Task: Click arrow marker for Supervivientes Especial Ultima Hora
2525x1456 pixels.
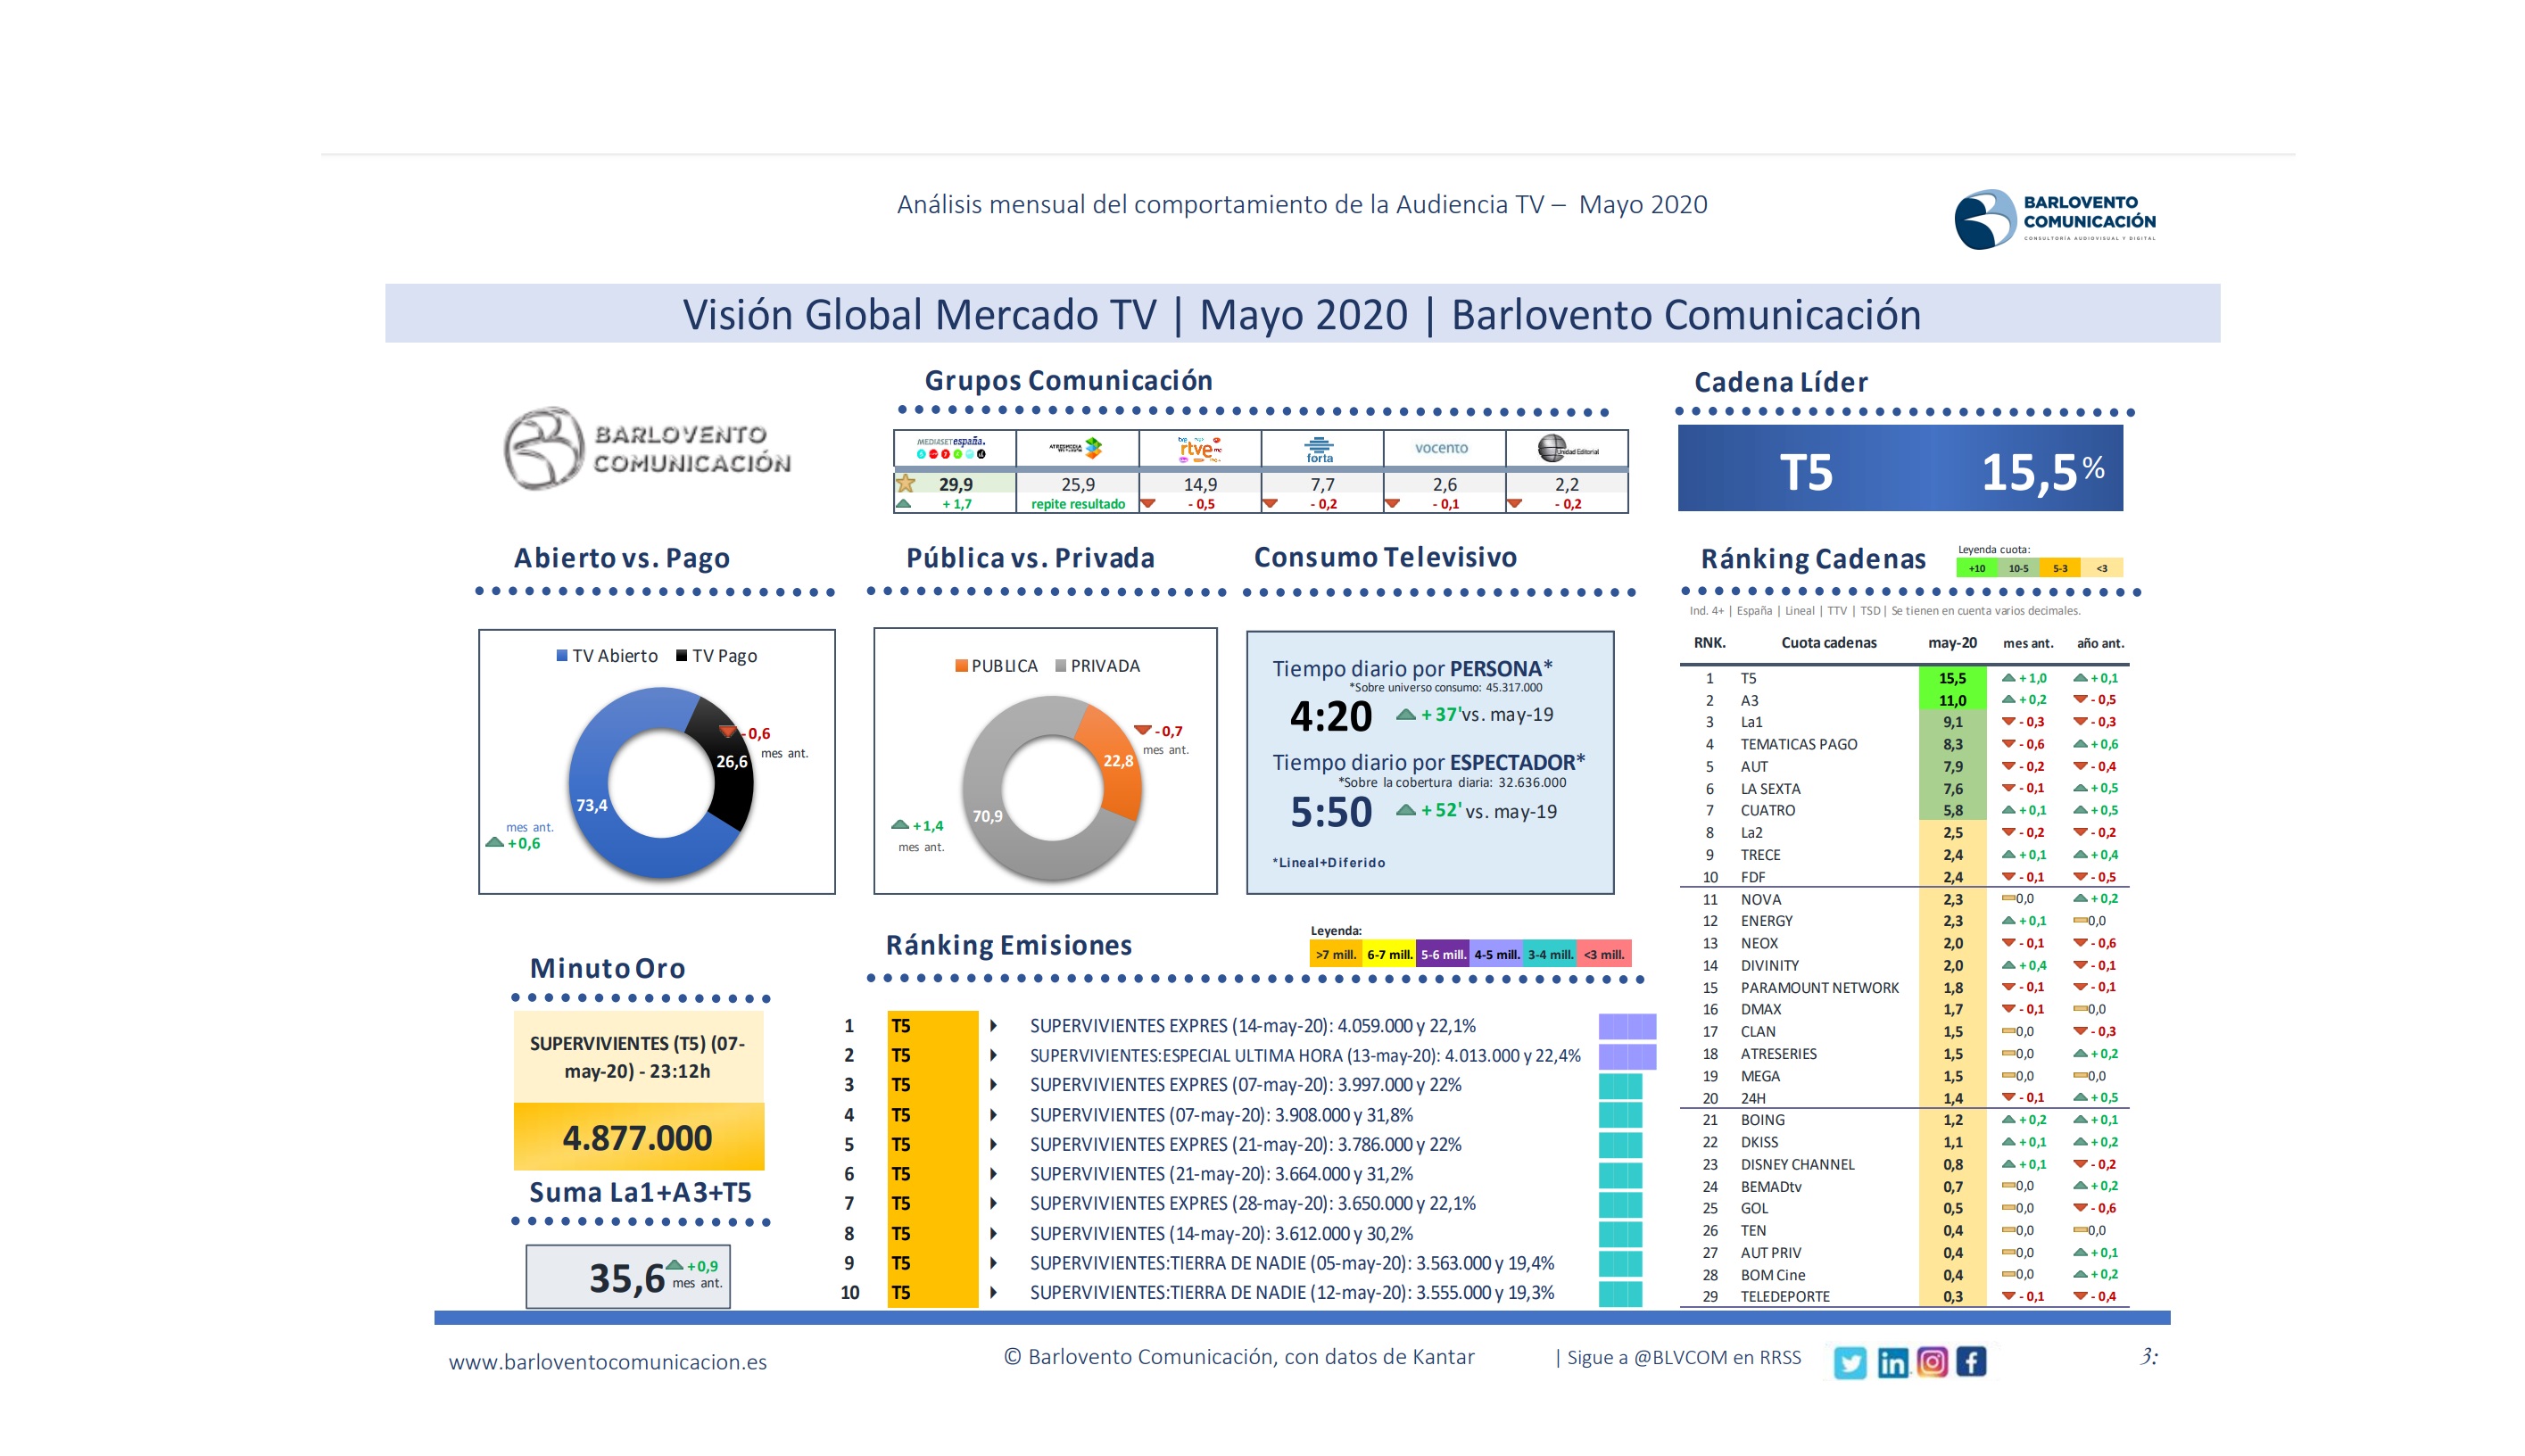Action: point(993,1055)
